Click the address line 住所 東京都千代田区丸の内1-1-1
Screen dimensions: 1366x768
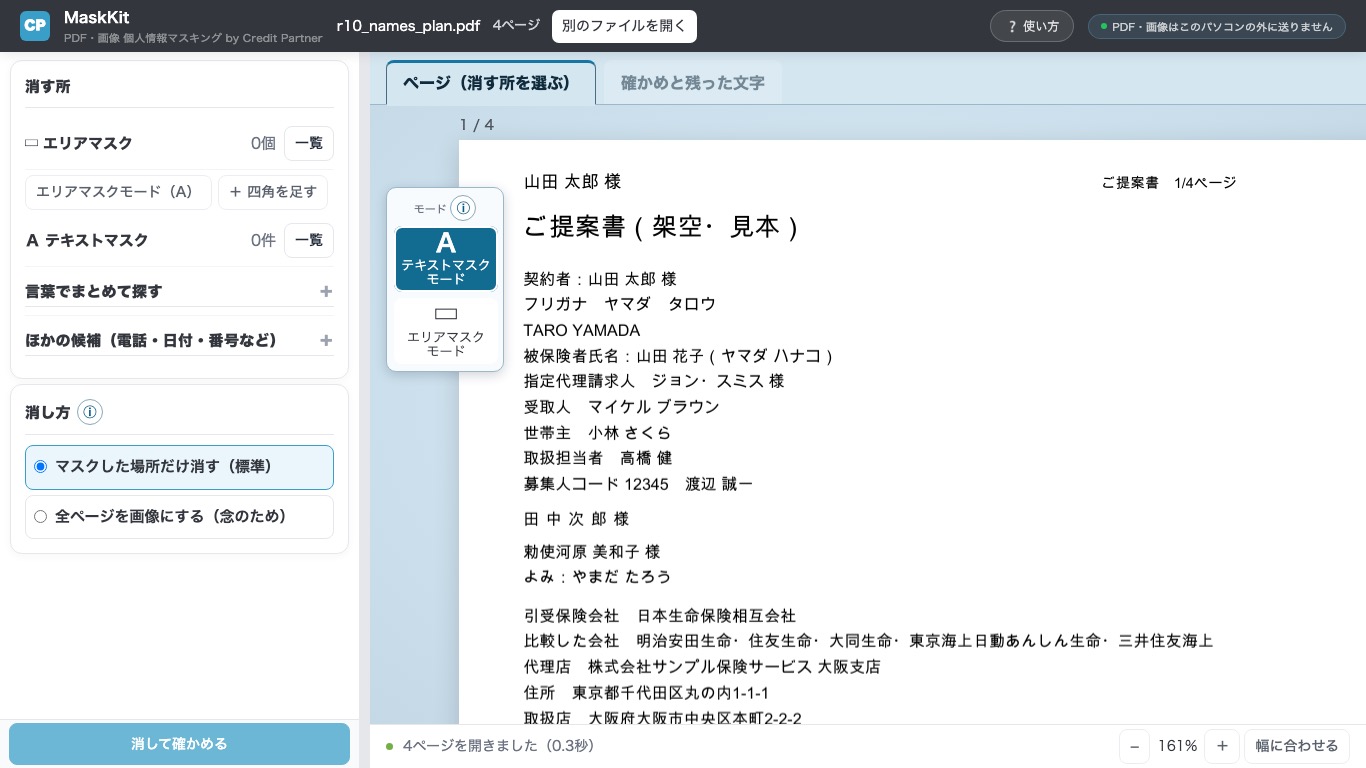click(646, 693)
